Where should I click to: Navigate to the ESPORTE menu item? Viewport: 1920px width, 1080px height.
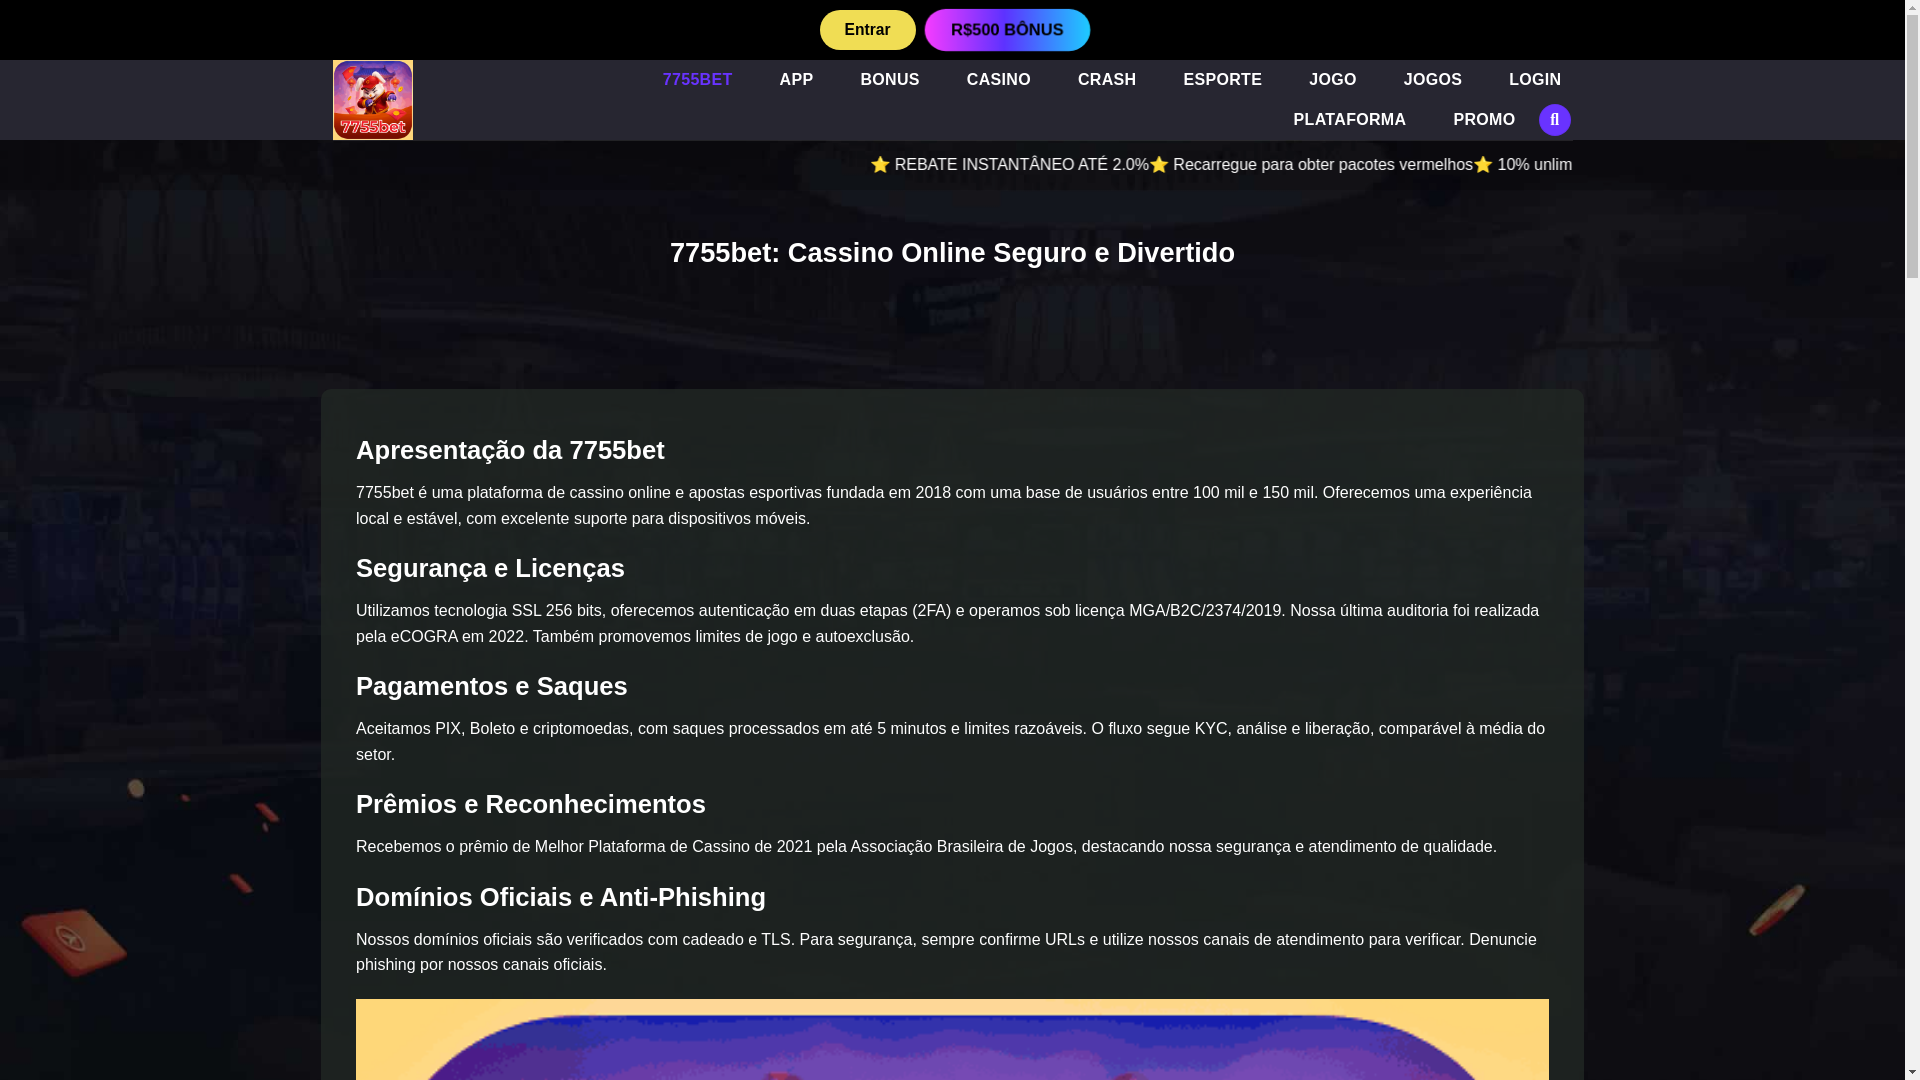click(1222, 80)
